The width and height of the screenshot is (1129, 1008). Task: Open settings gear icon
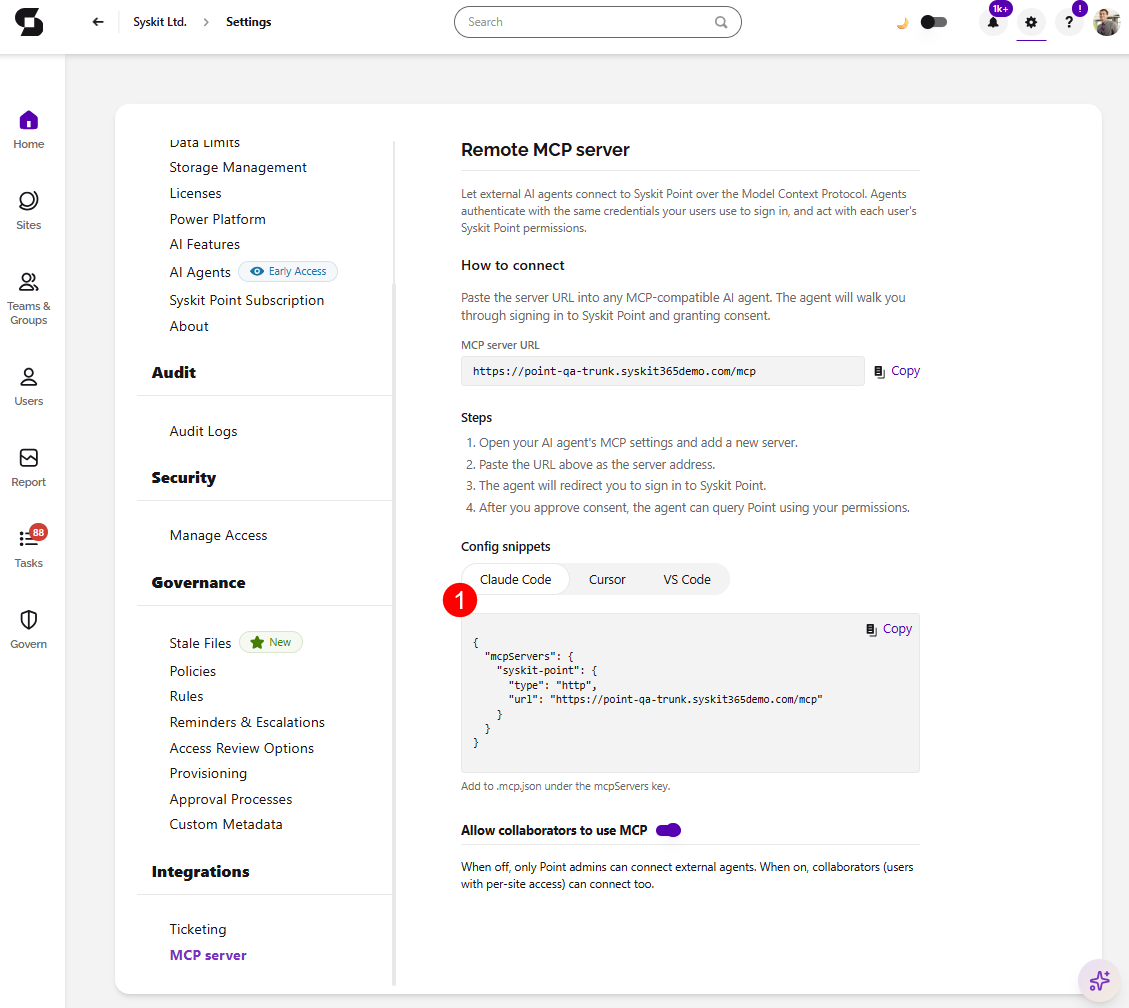[1031, 22]
